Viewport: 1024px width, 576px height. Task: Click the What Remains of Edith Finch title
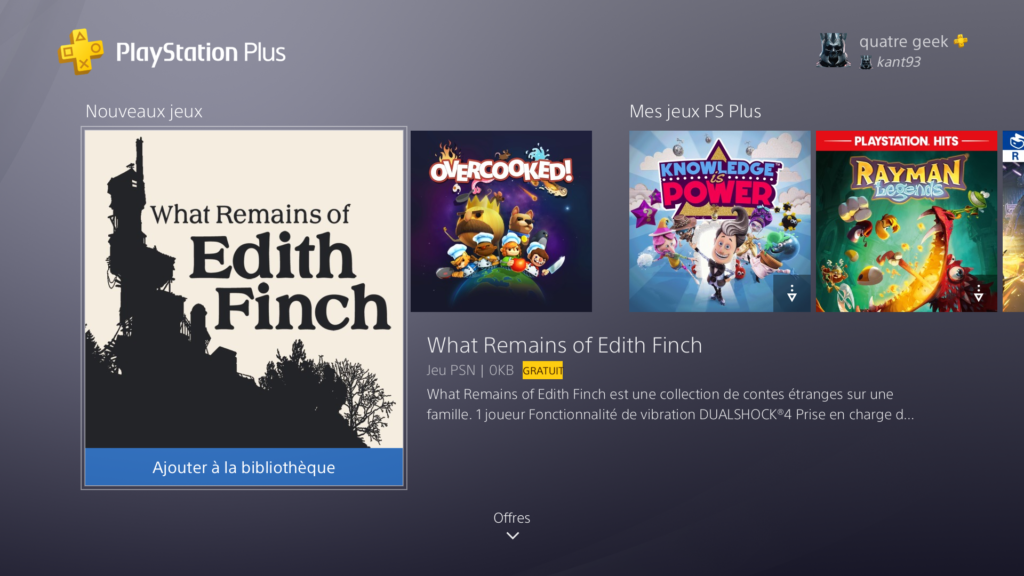pyautogui.click(x=564, y=345)
